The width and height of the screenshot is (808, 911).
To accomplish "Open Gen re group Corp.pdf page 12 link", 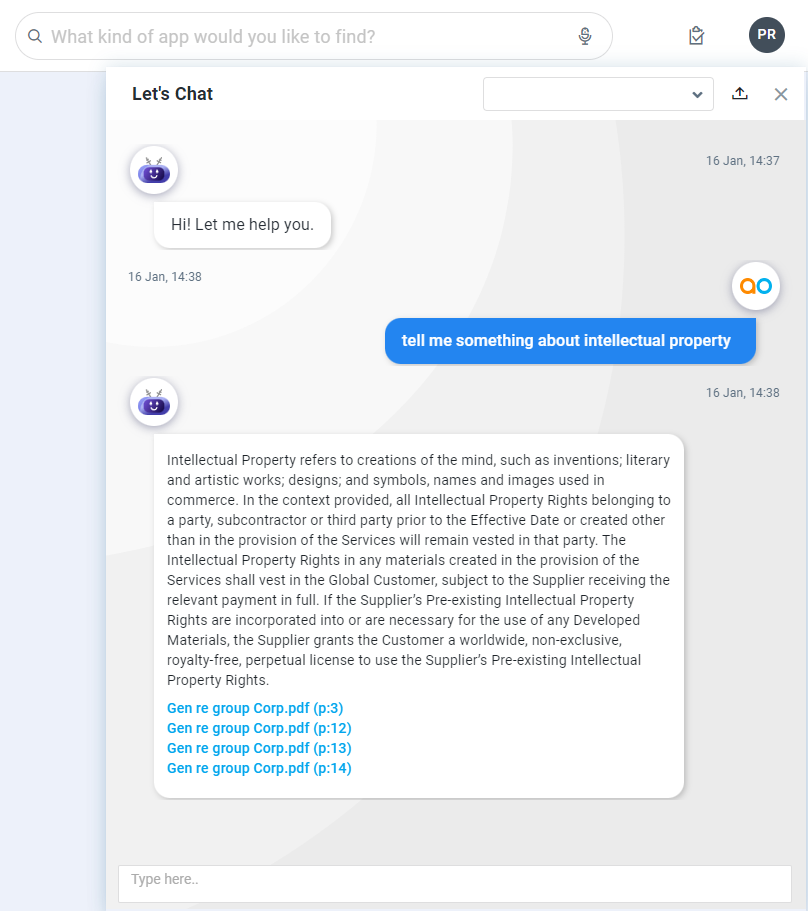I will (x=259, y=728).
